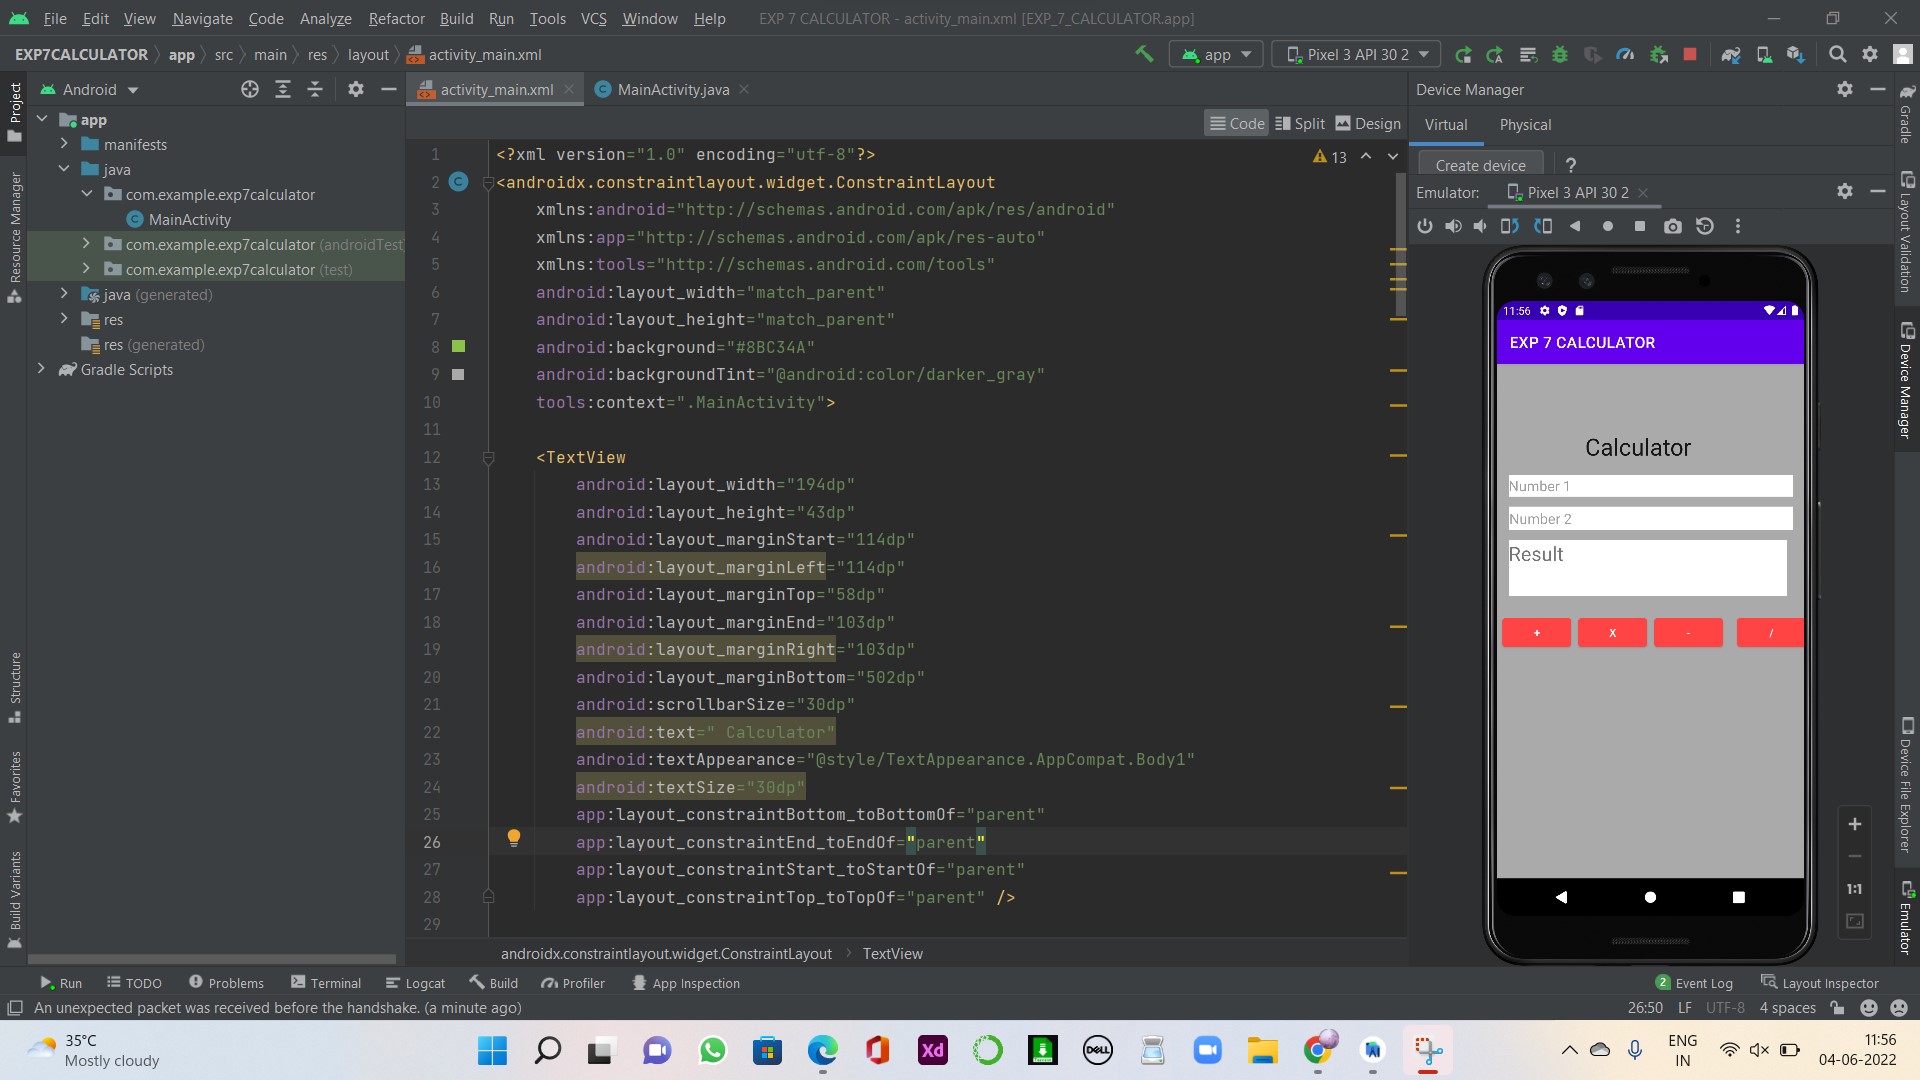Switch the editor to Split view
Viewport: 1920px width, 1080px height.
tap(1300, 123)
